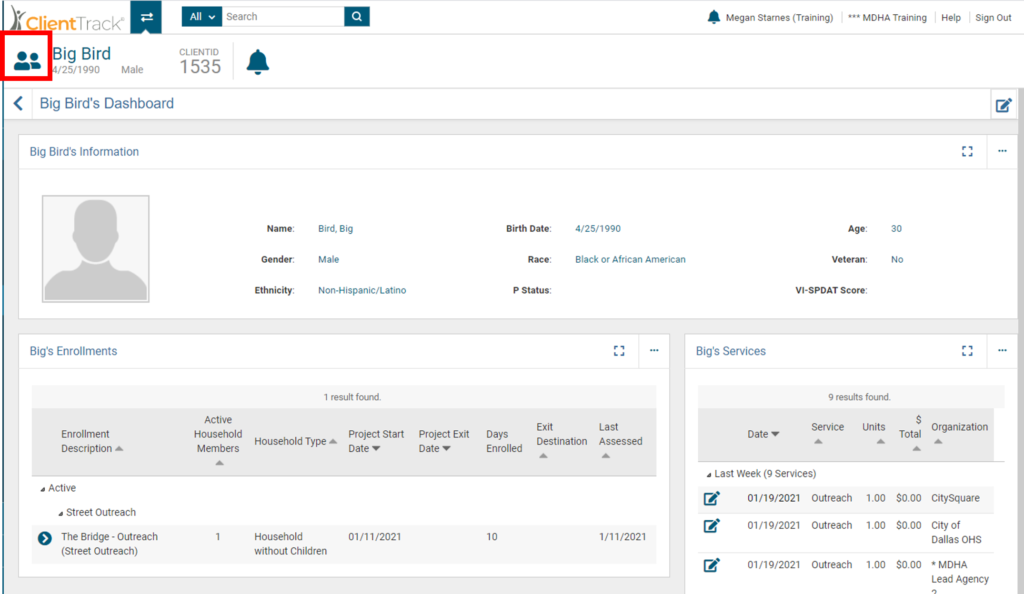Sort services by Date column
1024x594 pixels.
(763, 434)
